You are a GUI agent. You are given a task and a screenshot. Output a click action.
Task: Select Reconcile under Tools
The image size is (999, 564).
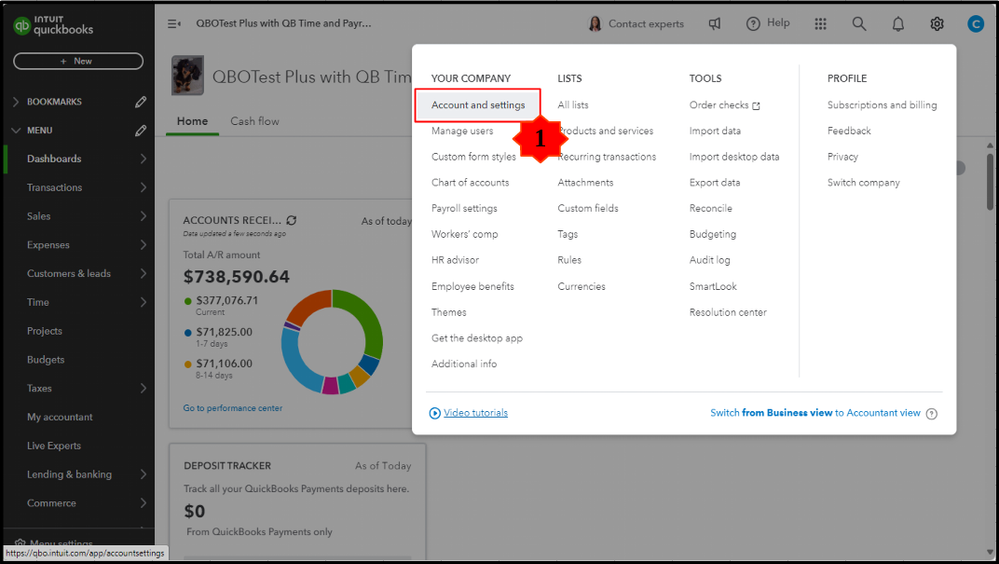[710, 208]
